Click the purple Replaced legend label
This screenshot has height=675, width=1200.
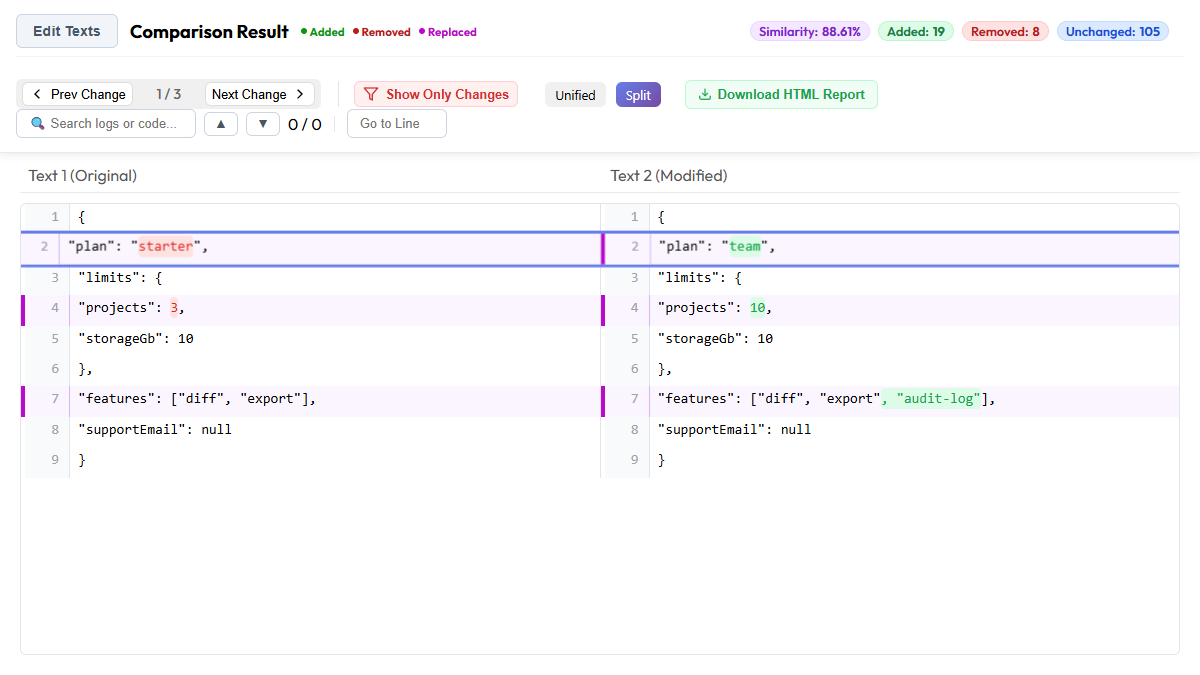tap(447, 32)
